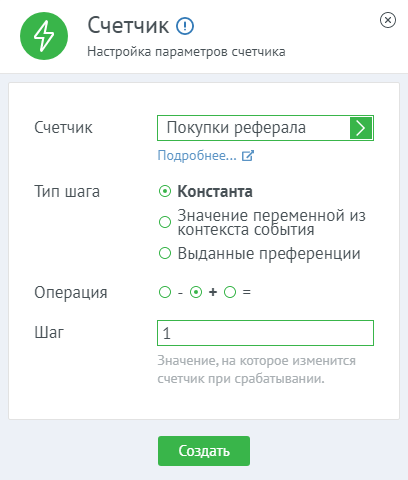
Task: Choose the equals operation radio button
Action: 230,292
